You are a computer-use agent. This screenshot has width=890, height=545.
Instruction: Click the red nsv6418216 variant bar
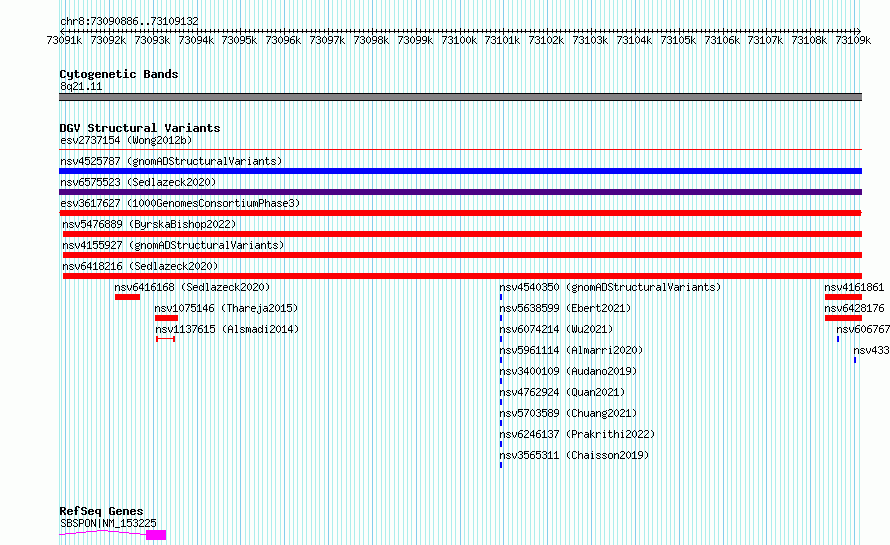coord(463,276)
